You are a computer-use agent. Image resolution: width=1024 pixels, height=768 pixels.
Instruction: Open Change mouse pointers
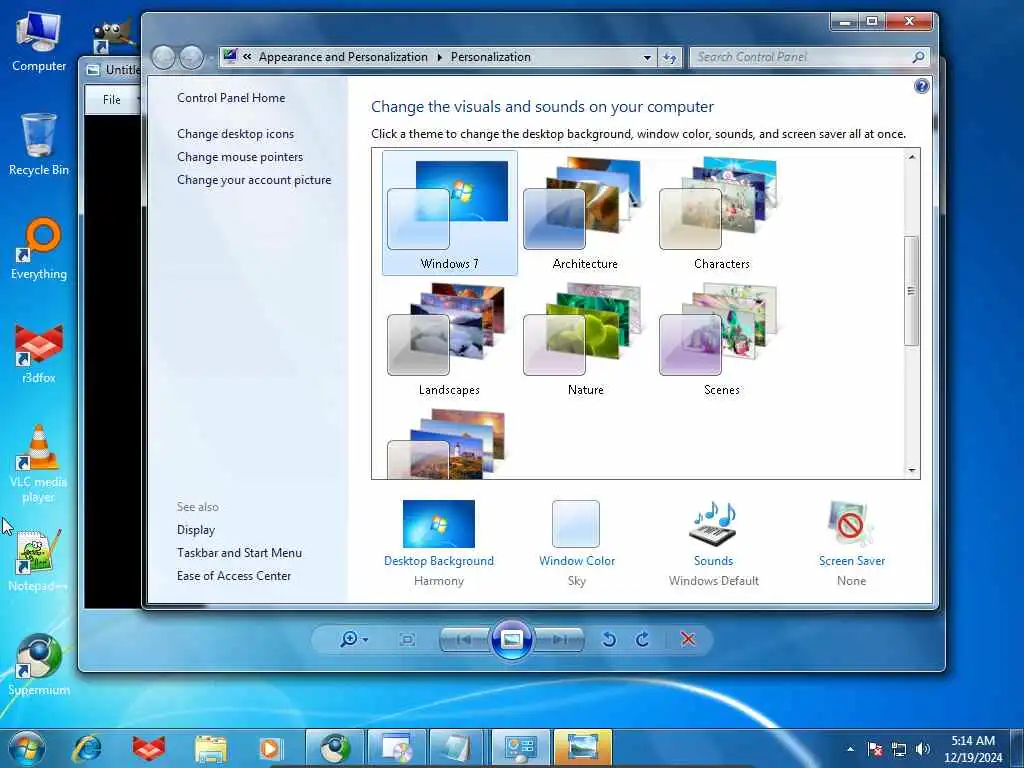240,157
